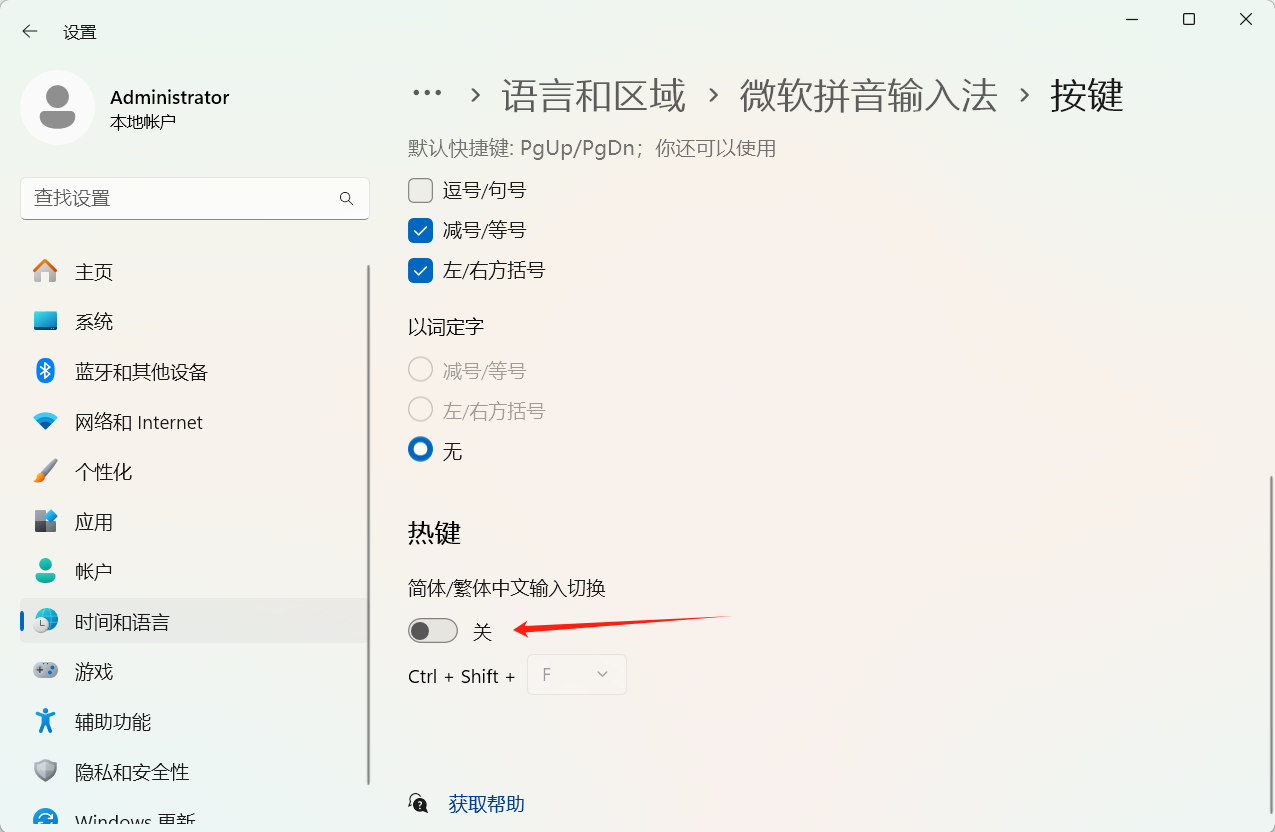Select 时间和语言 in the sidebar

(x=194, y=622)
